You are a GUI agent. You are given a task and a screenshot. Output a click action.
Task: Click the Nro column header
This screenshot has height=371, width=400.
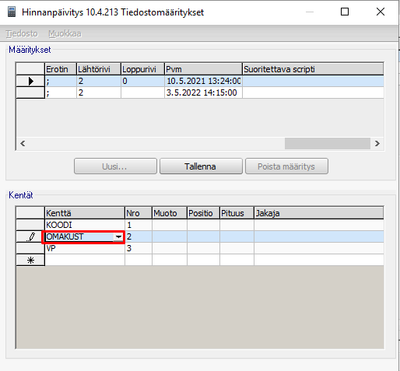(138, 213)
